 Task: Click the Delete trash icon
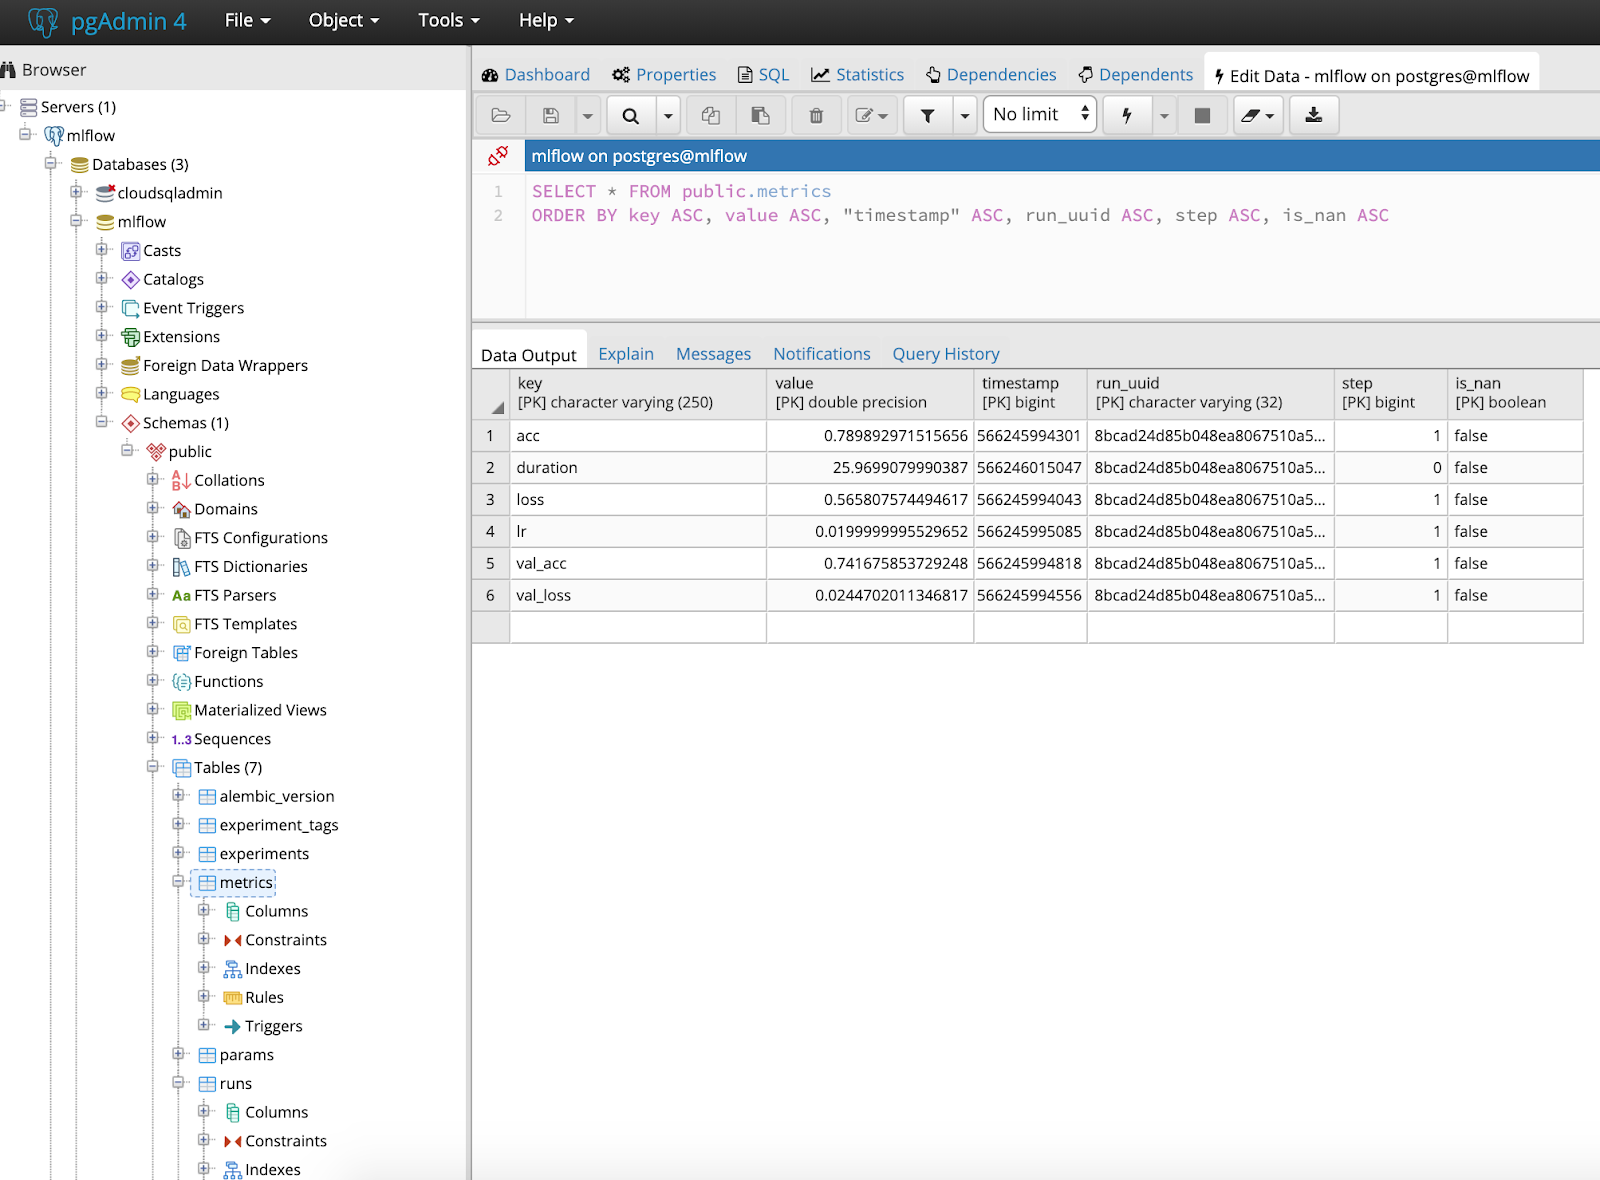click(x=816, y=115)
